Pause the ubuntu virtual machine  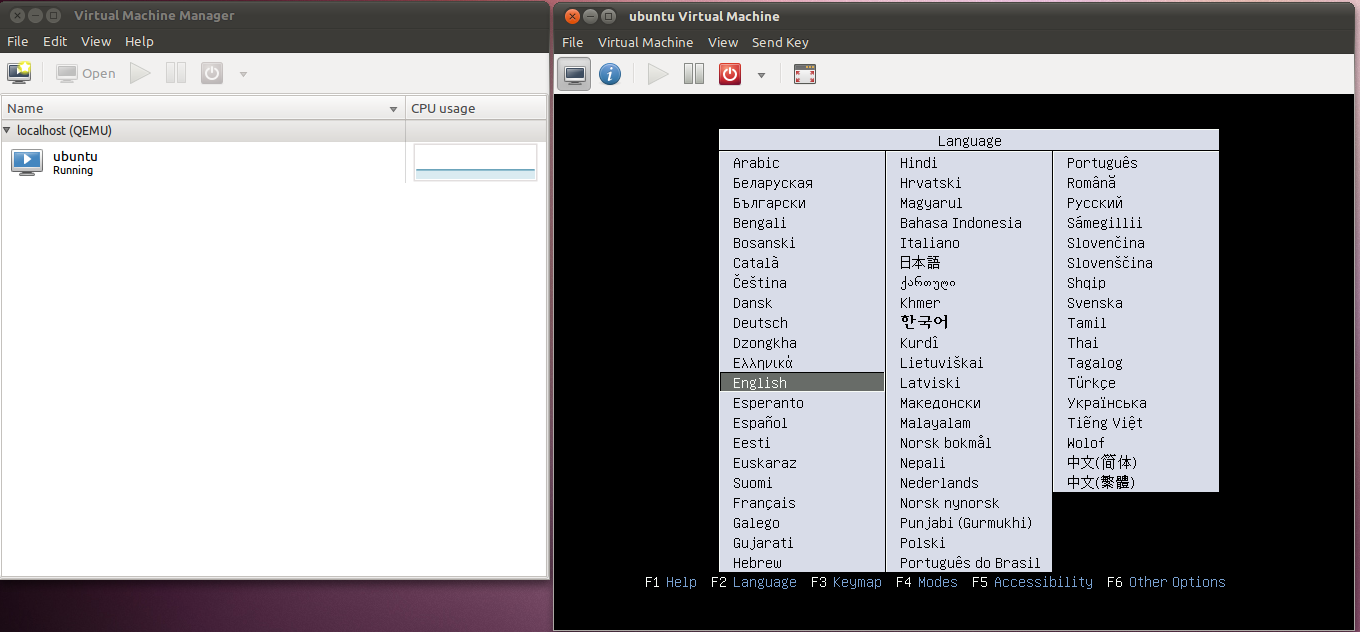(694, 74)
